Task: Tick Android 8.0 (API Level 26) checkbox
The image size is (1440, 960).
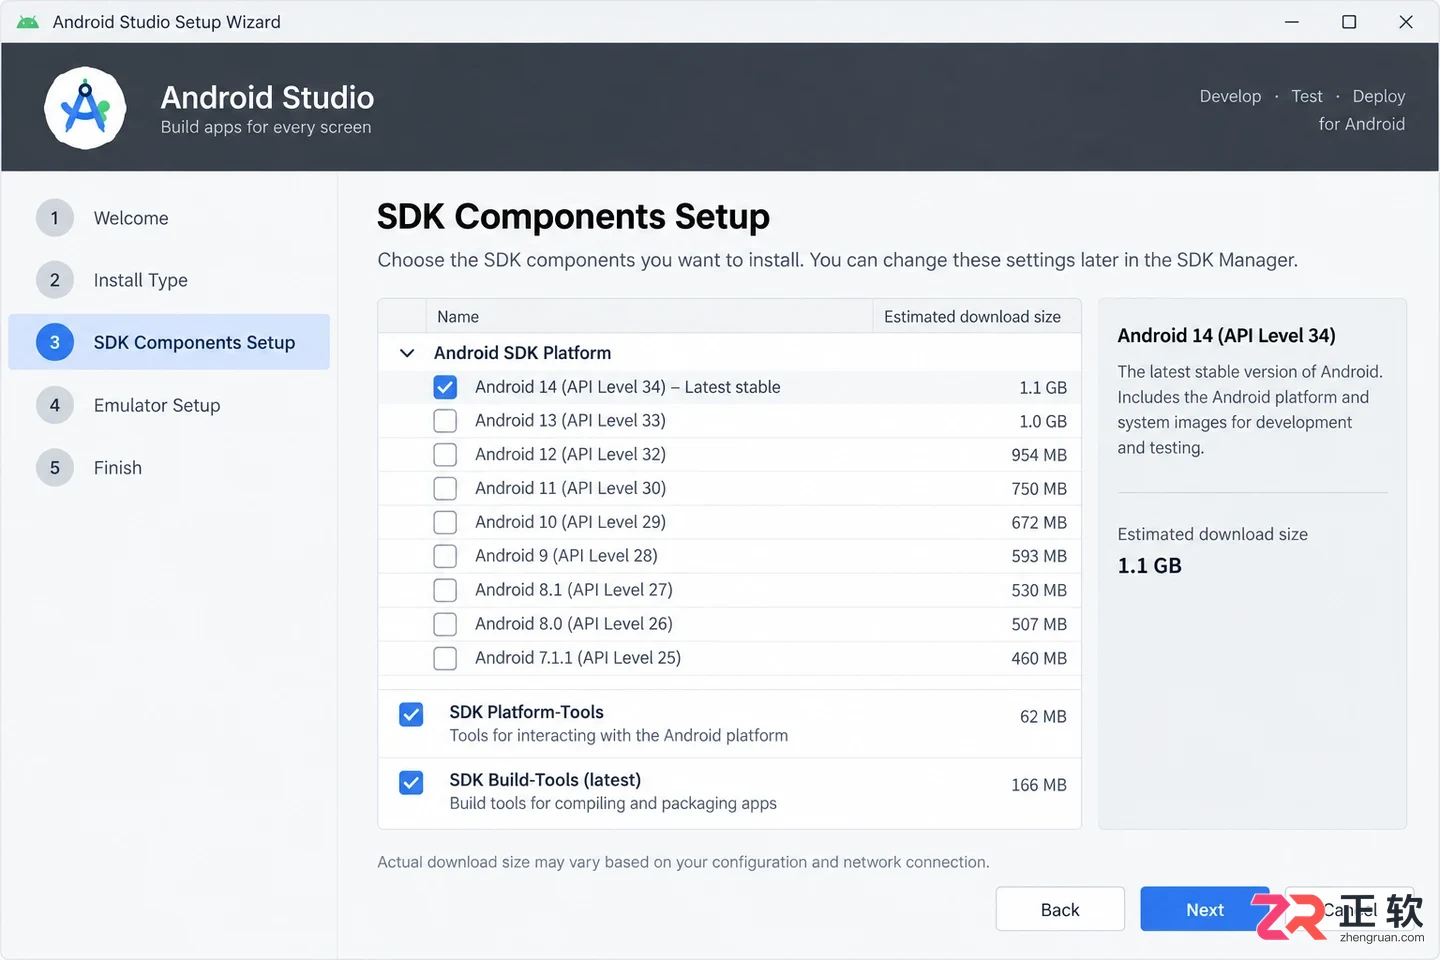Action: [x=445, y=624]
